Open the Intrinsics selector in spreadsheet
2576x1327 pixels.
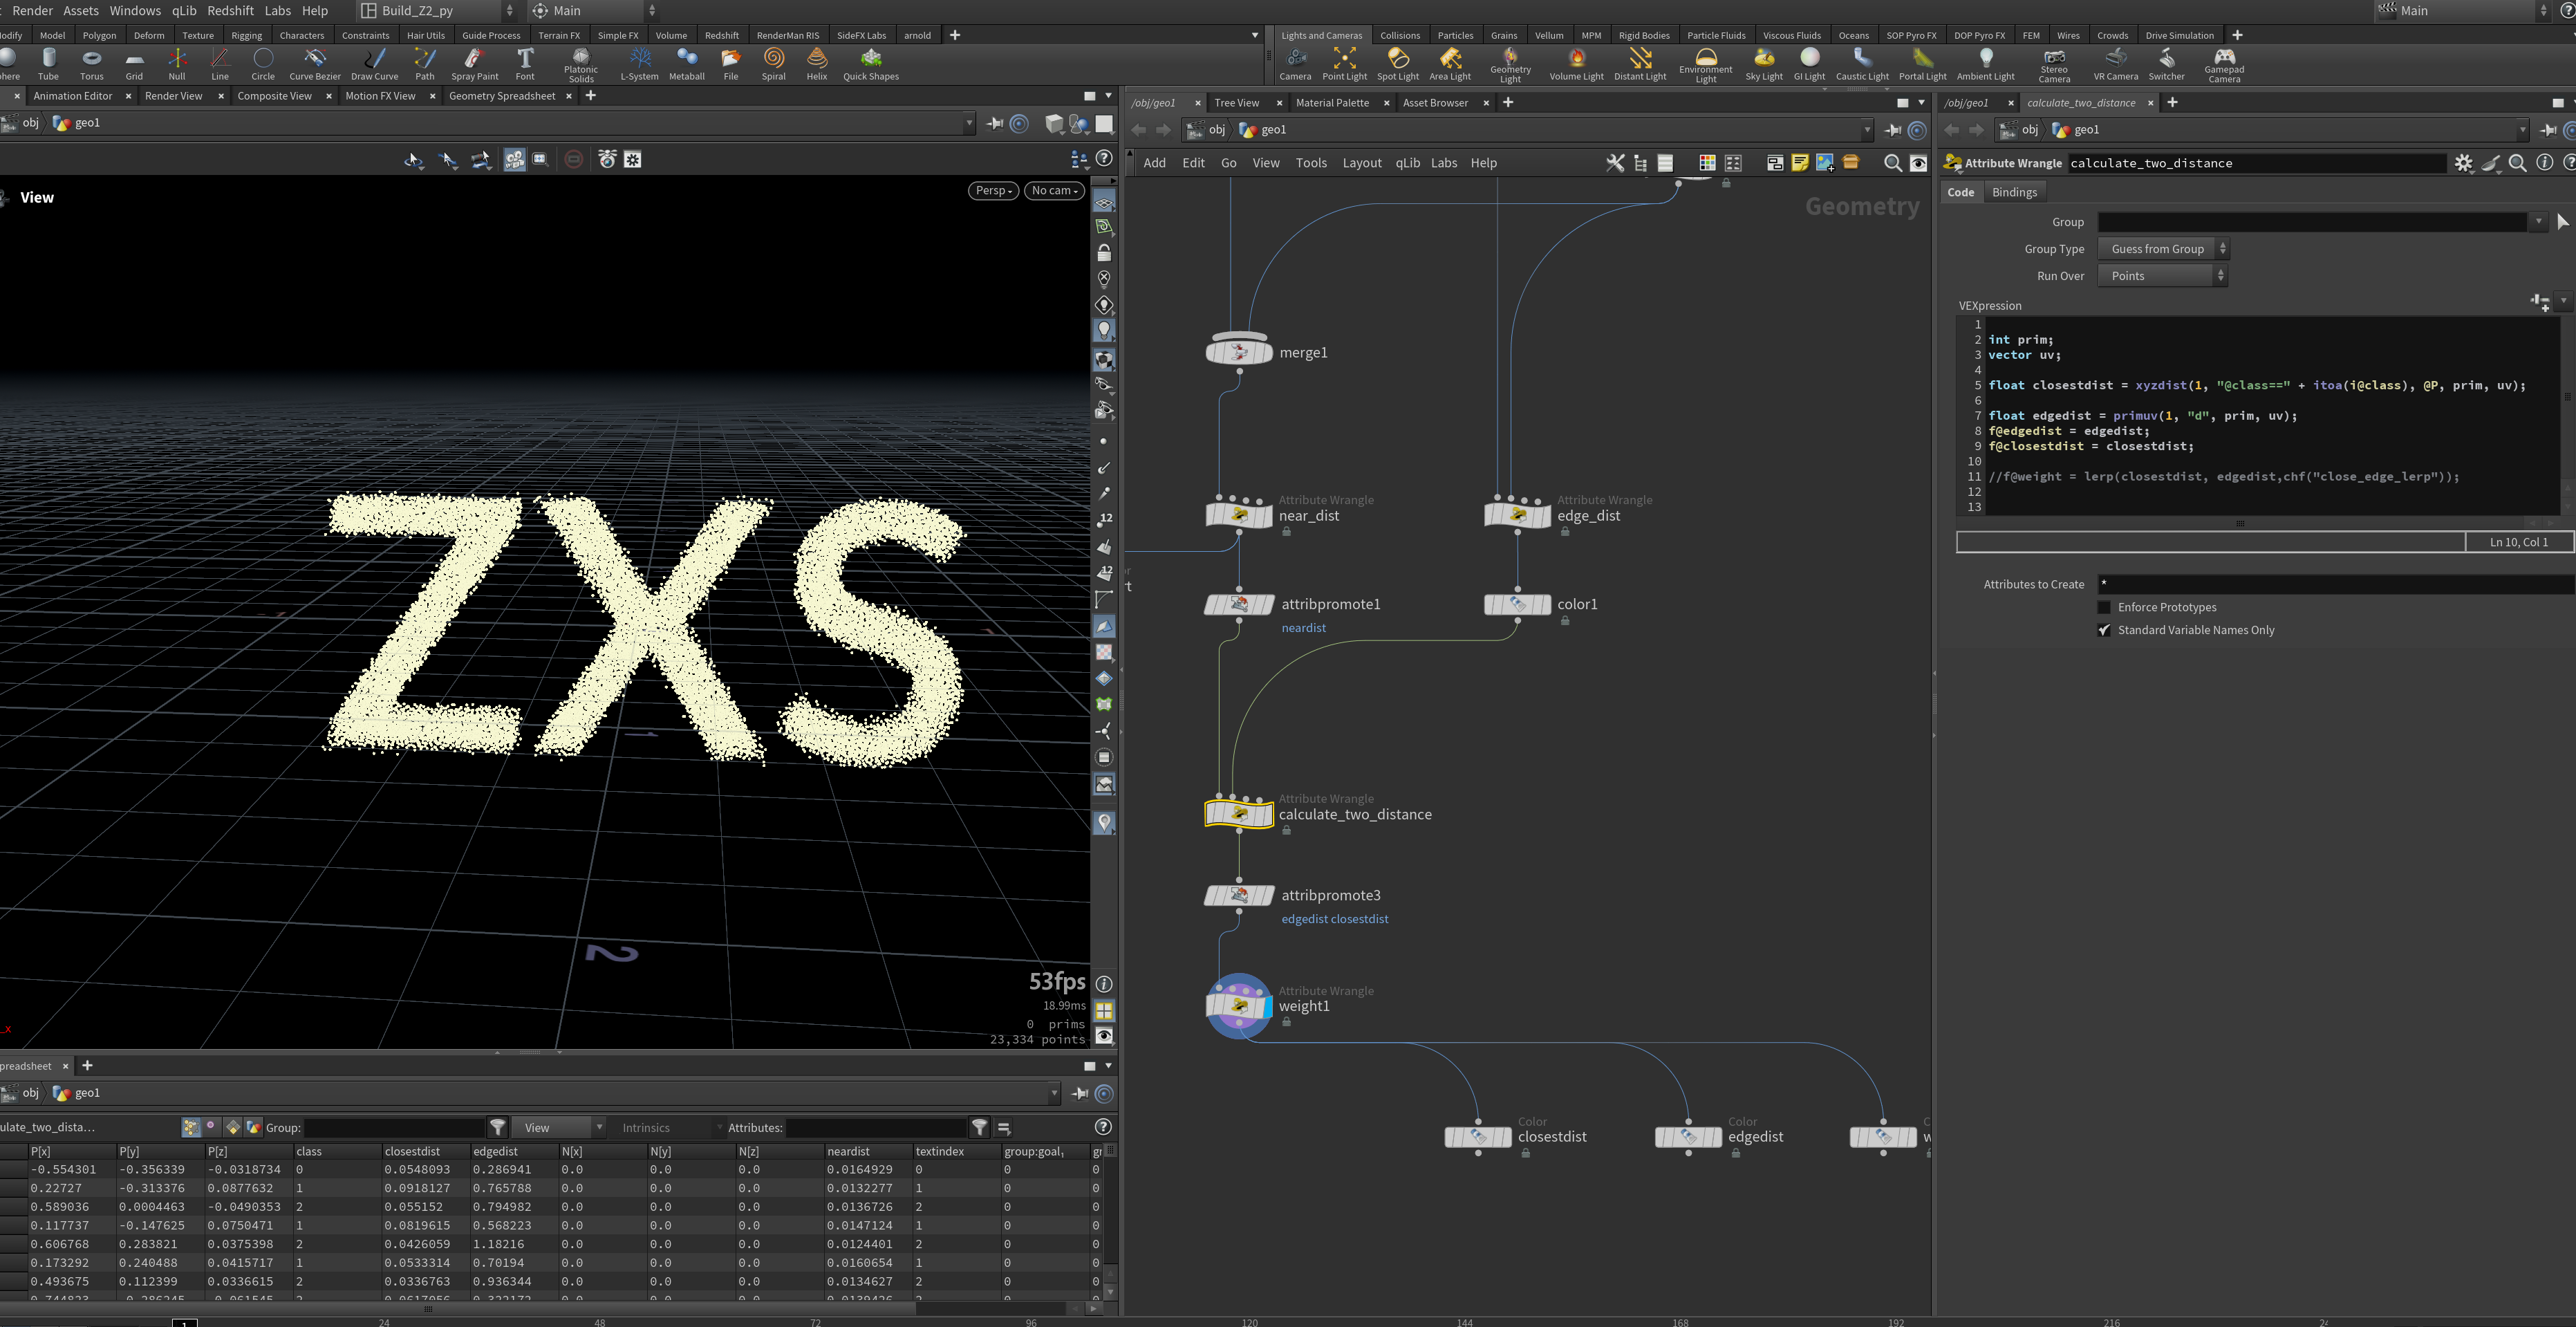669,1127
